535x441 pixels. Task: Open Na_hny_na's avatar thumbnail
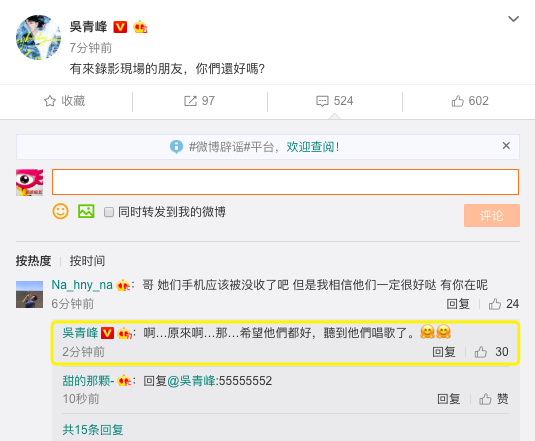coord(30,294)
